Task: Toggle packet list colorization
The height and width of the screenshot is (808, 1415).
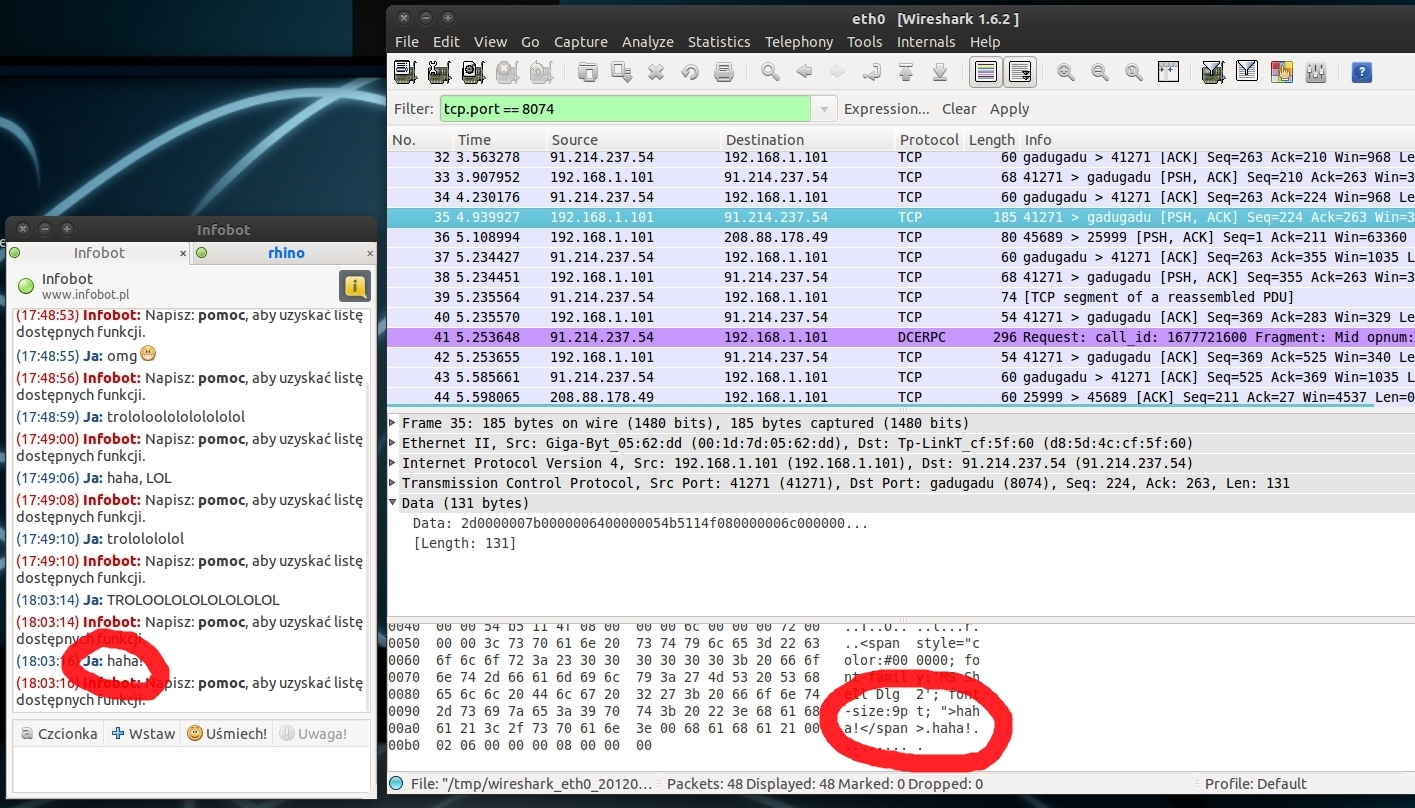Action: (x=986, y=72)
